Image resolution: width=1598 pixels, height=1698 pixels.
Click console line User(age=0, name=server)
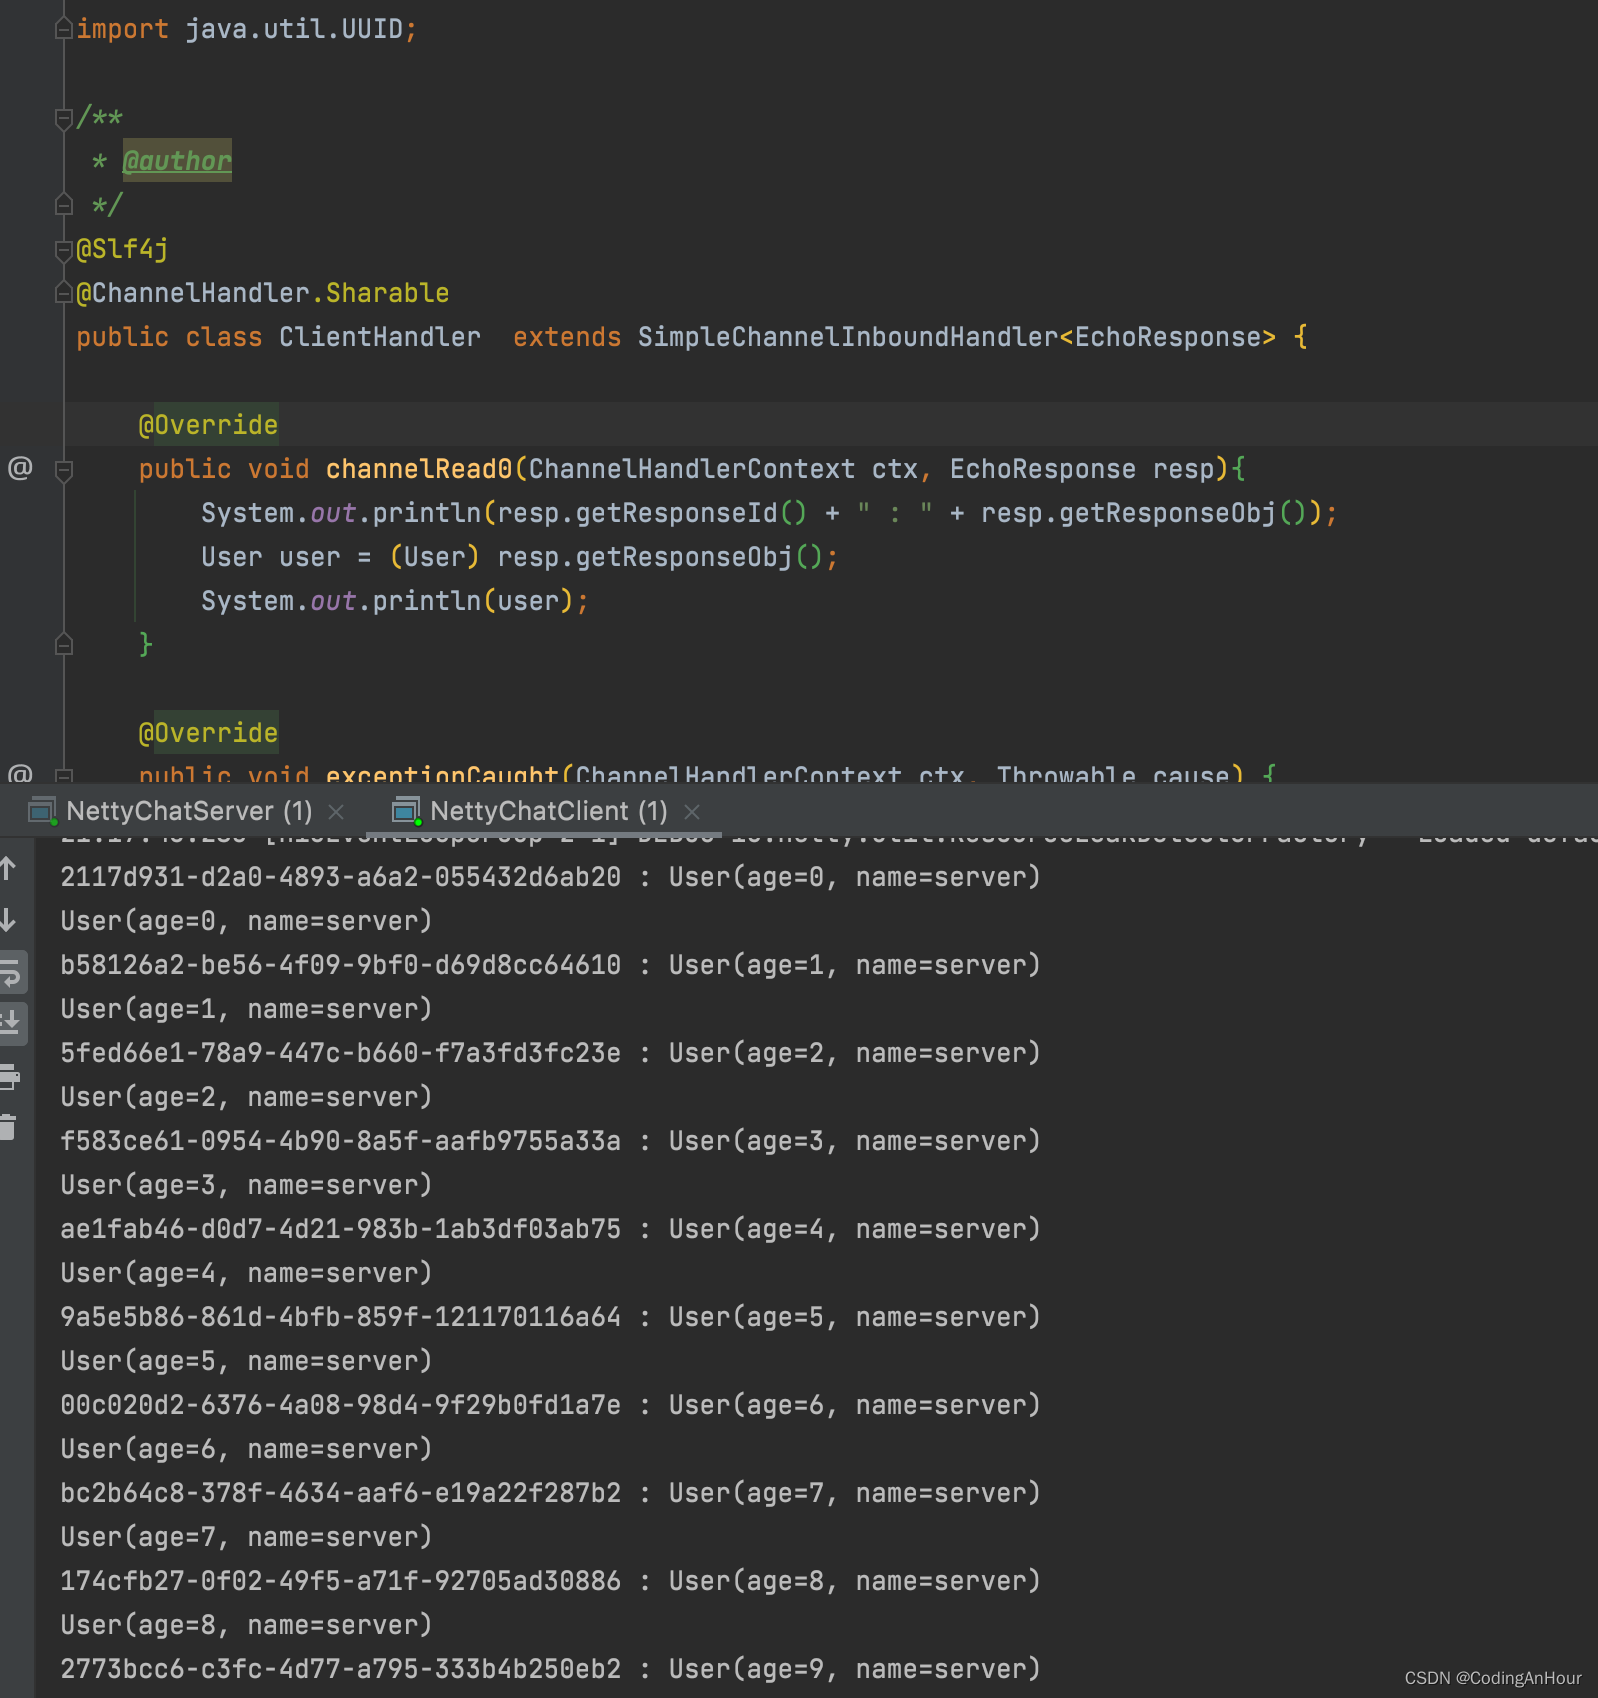click(246, 921)
